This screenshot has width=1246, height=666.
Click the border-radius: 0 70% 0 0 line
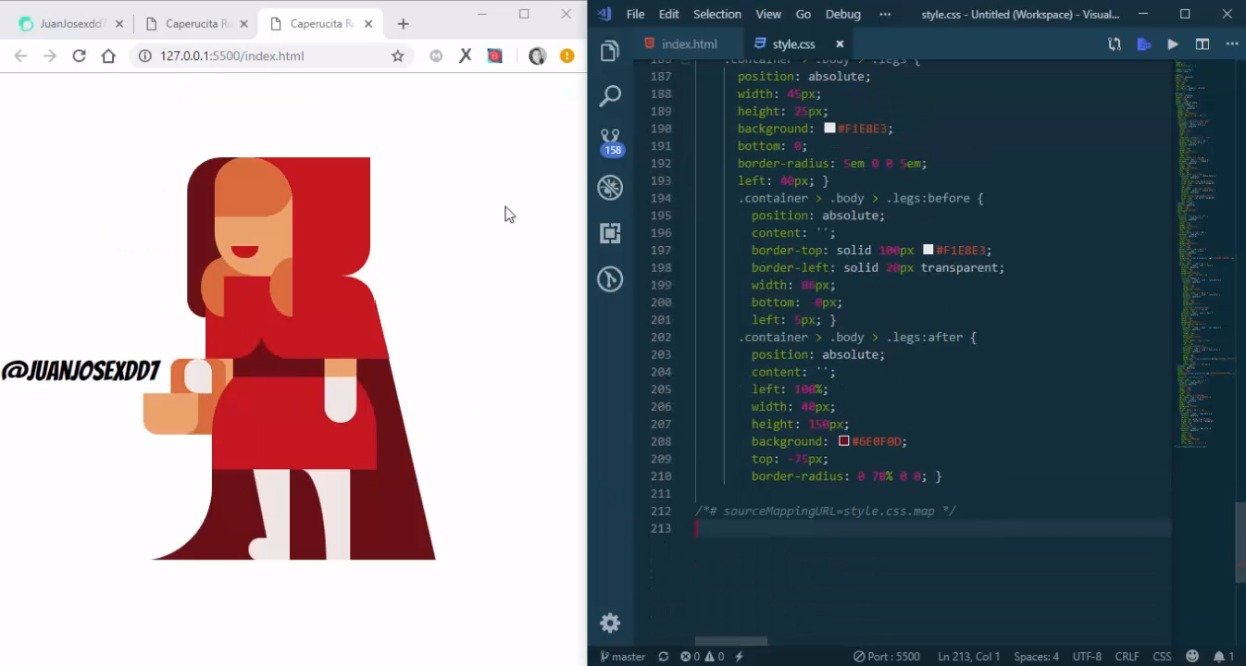pyautogui.click(x=847, y=476)
